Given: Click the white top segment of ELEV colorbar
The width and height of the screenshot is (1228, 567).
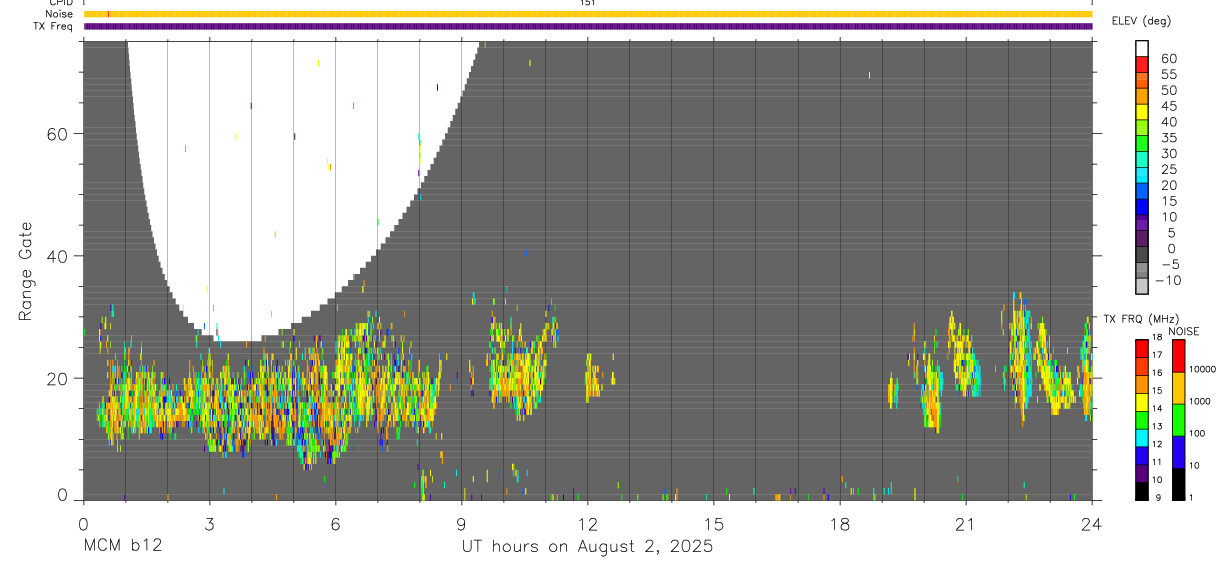Looking at the screenshot, I should click(1142, 48).
